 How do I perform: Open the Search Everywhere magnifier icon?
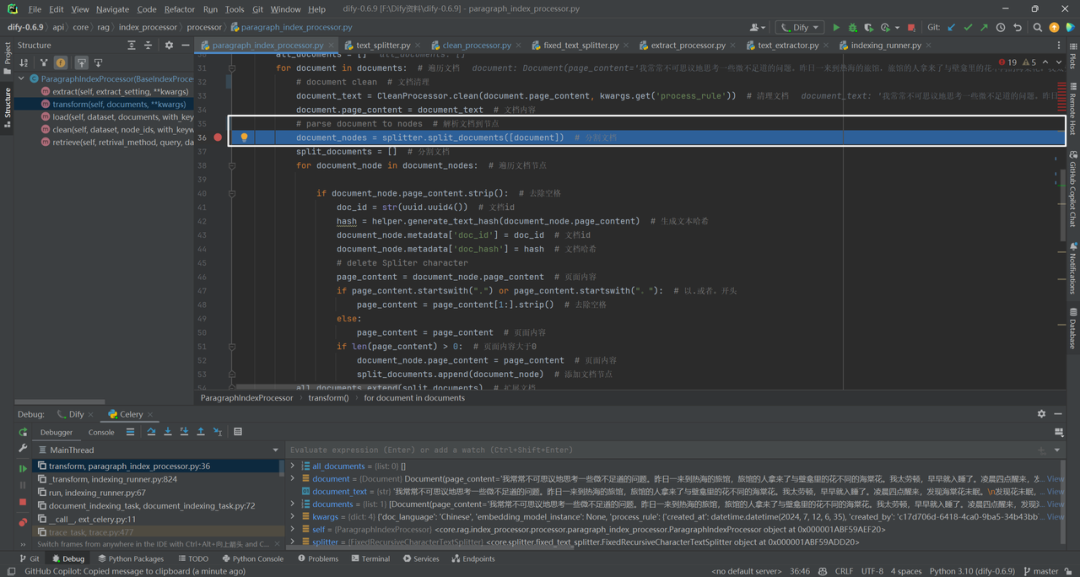[1037, 28]
